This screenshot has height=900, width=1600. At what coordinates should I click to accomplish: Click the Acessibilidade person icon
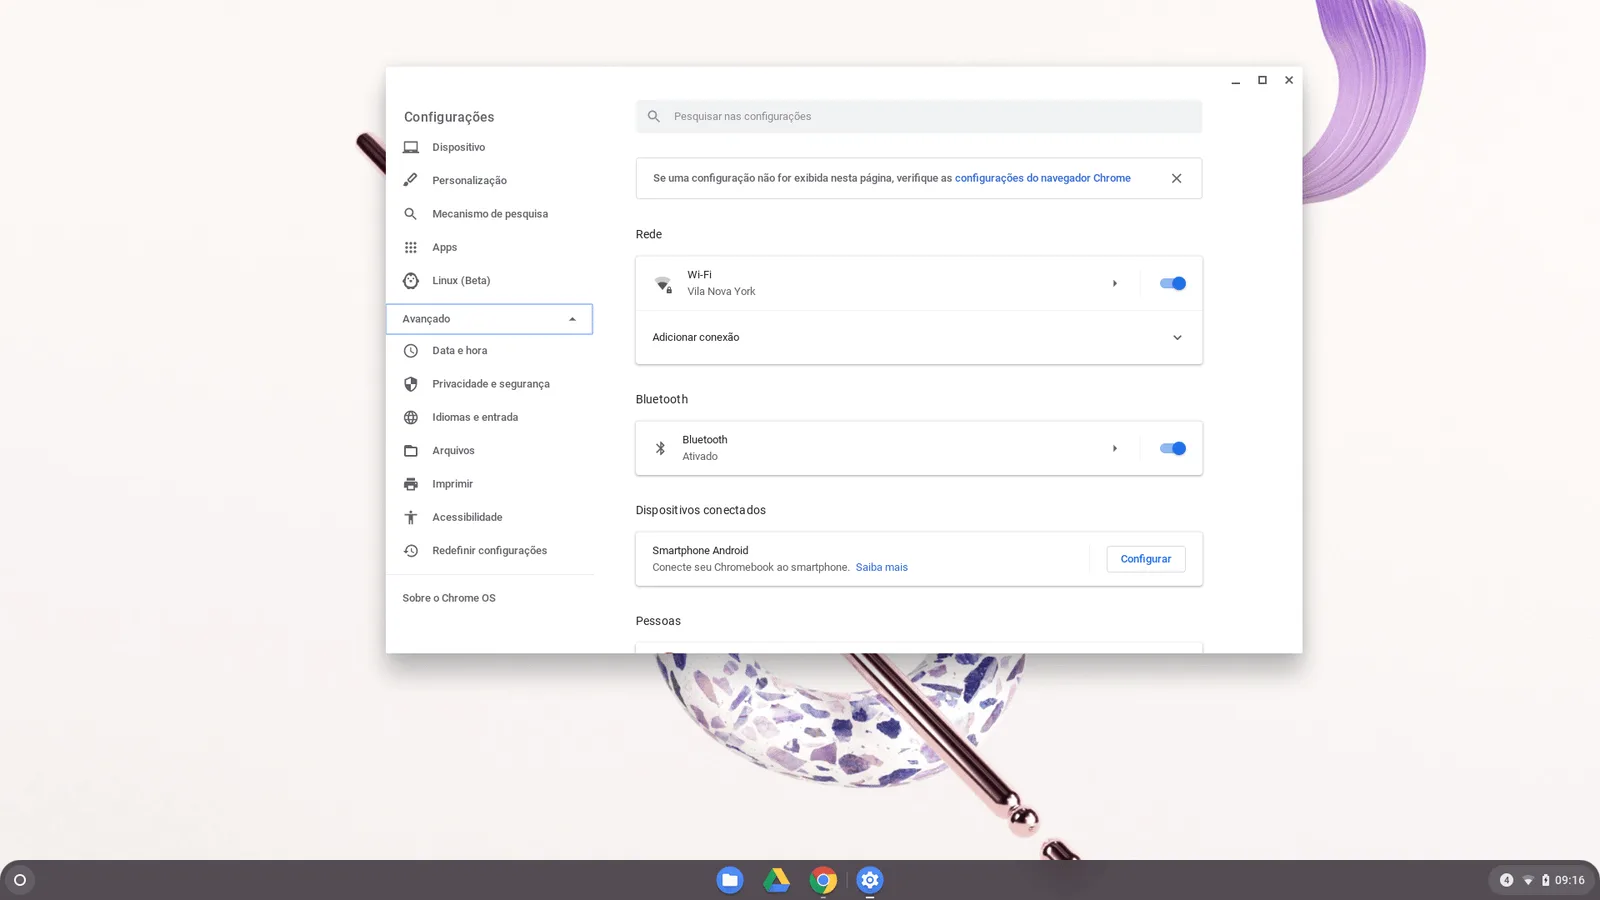coord(410,517)
